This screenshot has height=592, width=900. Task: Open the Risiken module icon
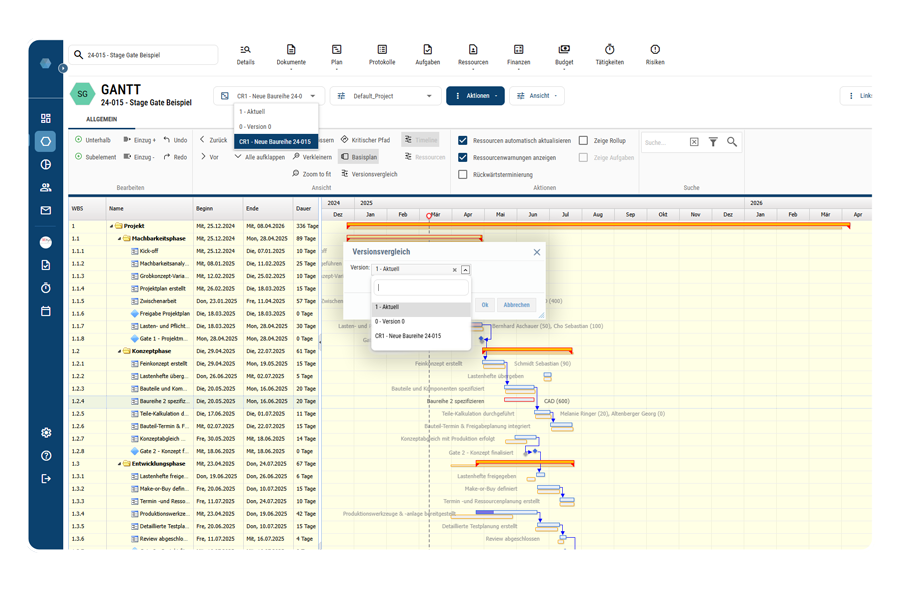tap(655, 50)
